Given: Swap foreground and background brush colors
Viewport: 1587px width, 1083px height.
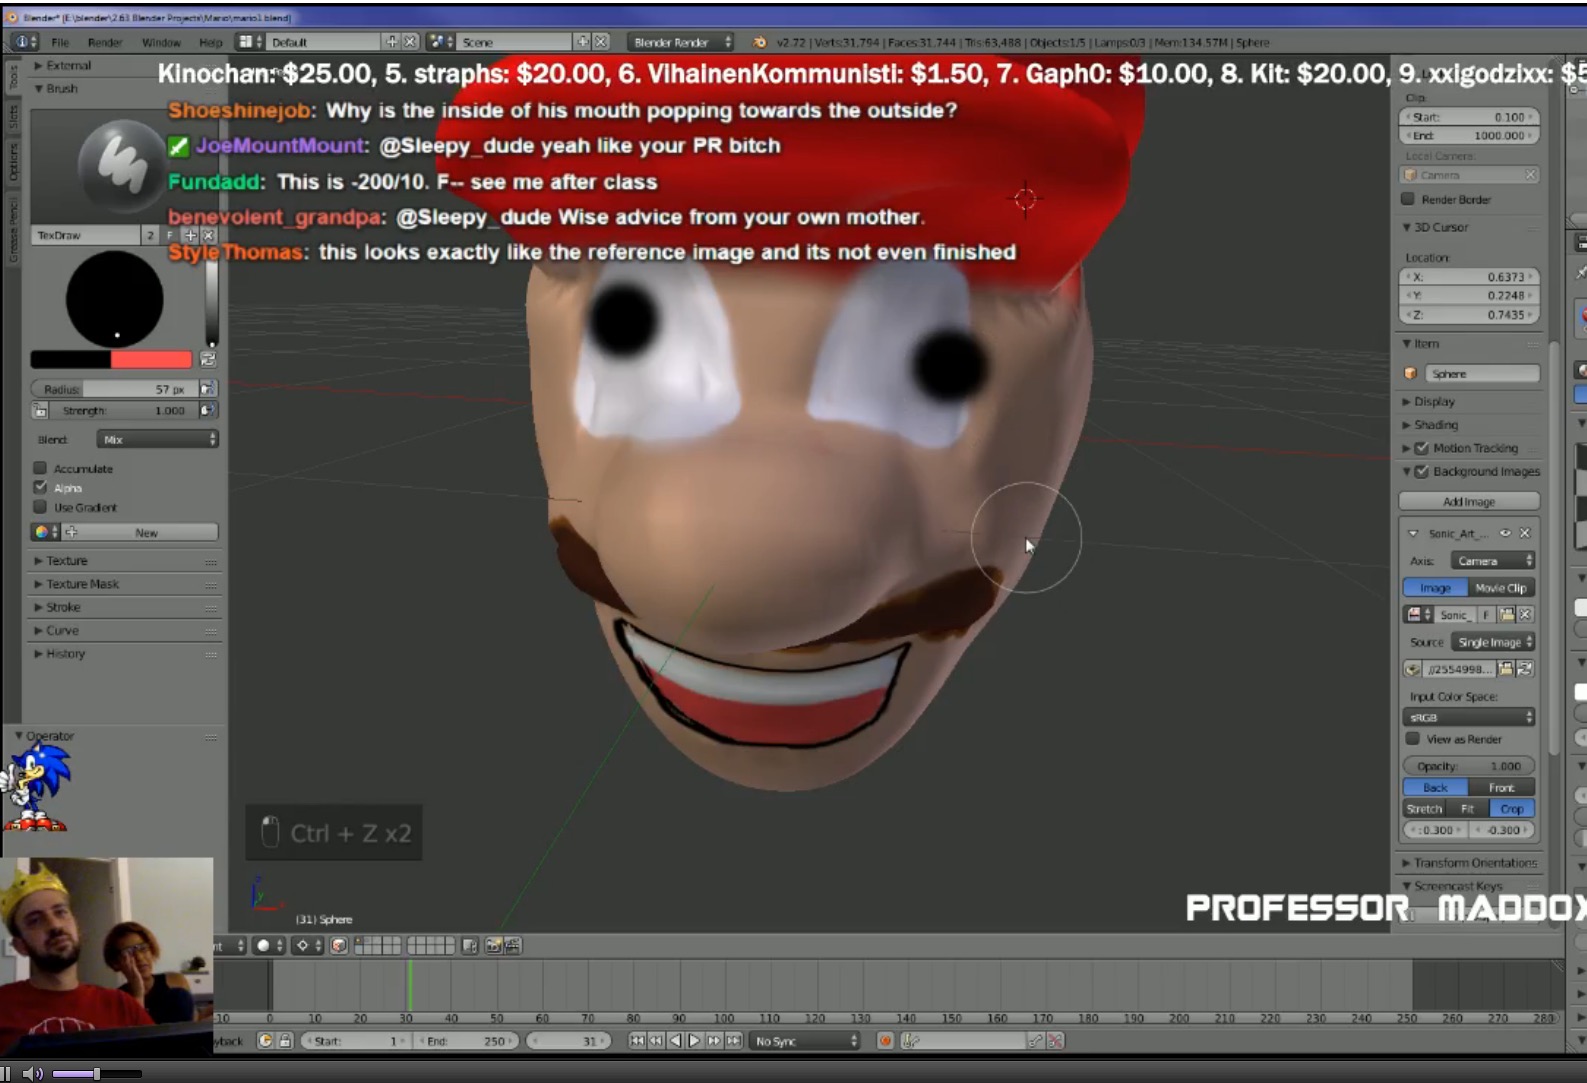Looking at the screenshot, I should pyautogui.click(x=208, y=359).
